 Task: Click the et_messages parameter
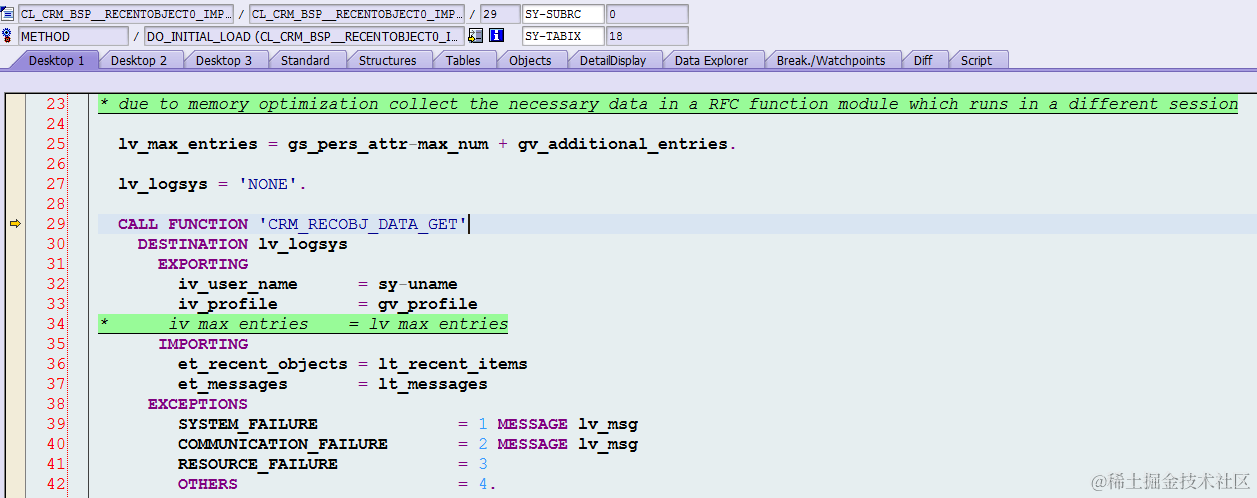[233, 384]
